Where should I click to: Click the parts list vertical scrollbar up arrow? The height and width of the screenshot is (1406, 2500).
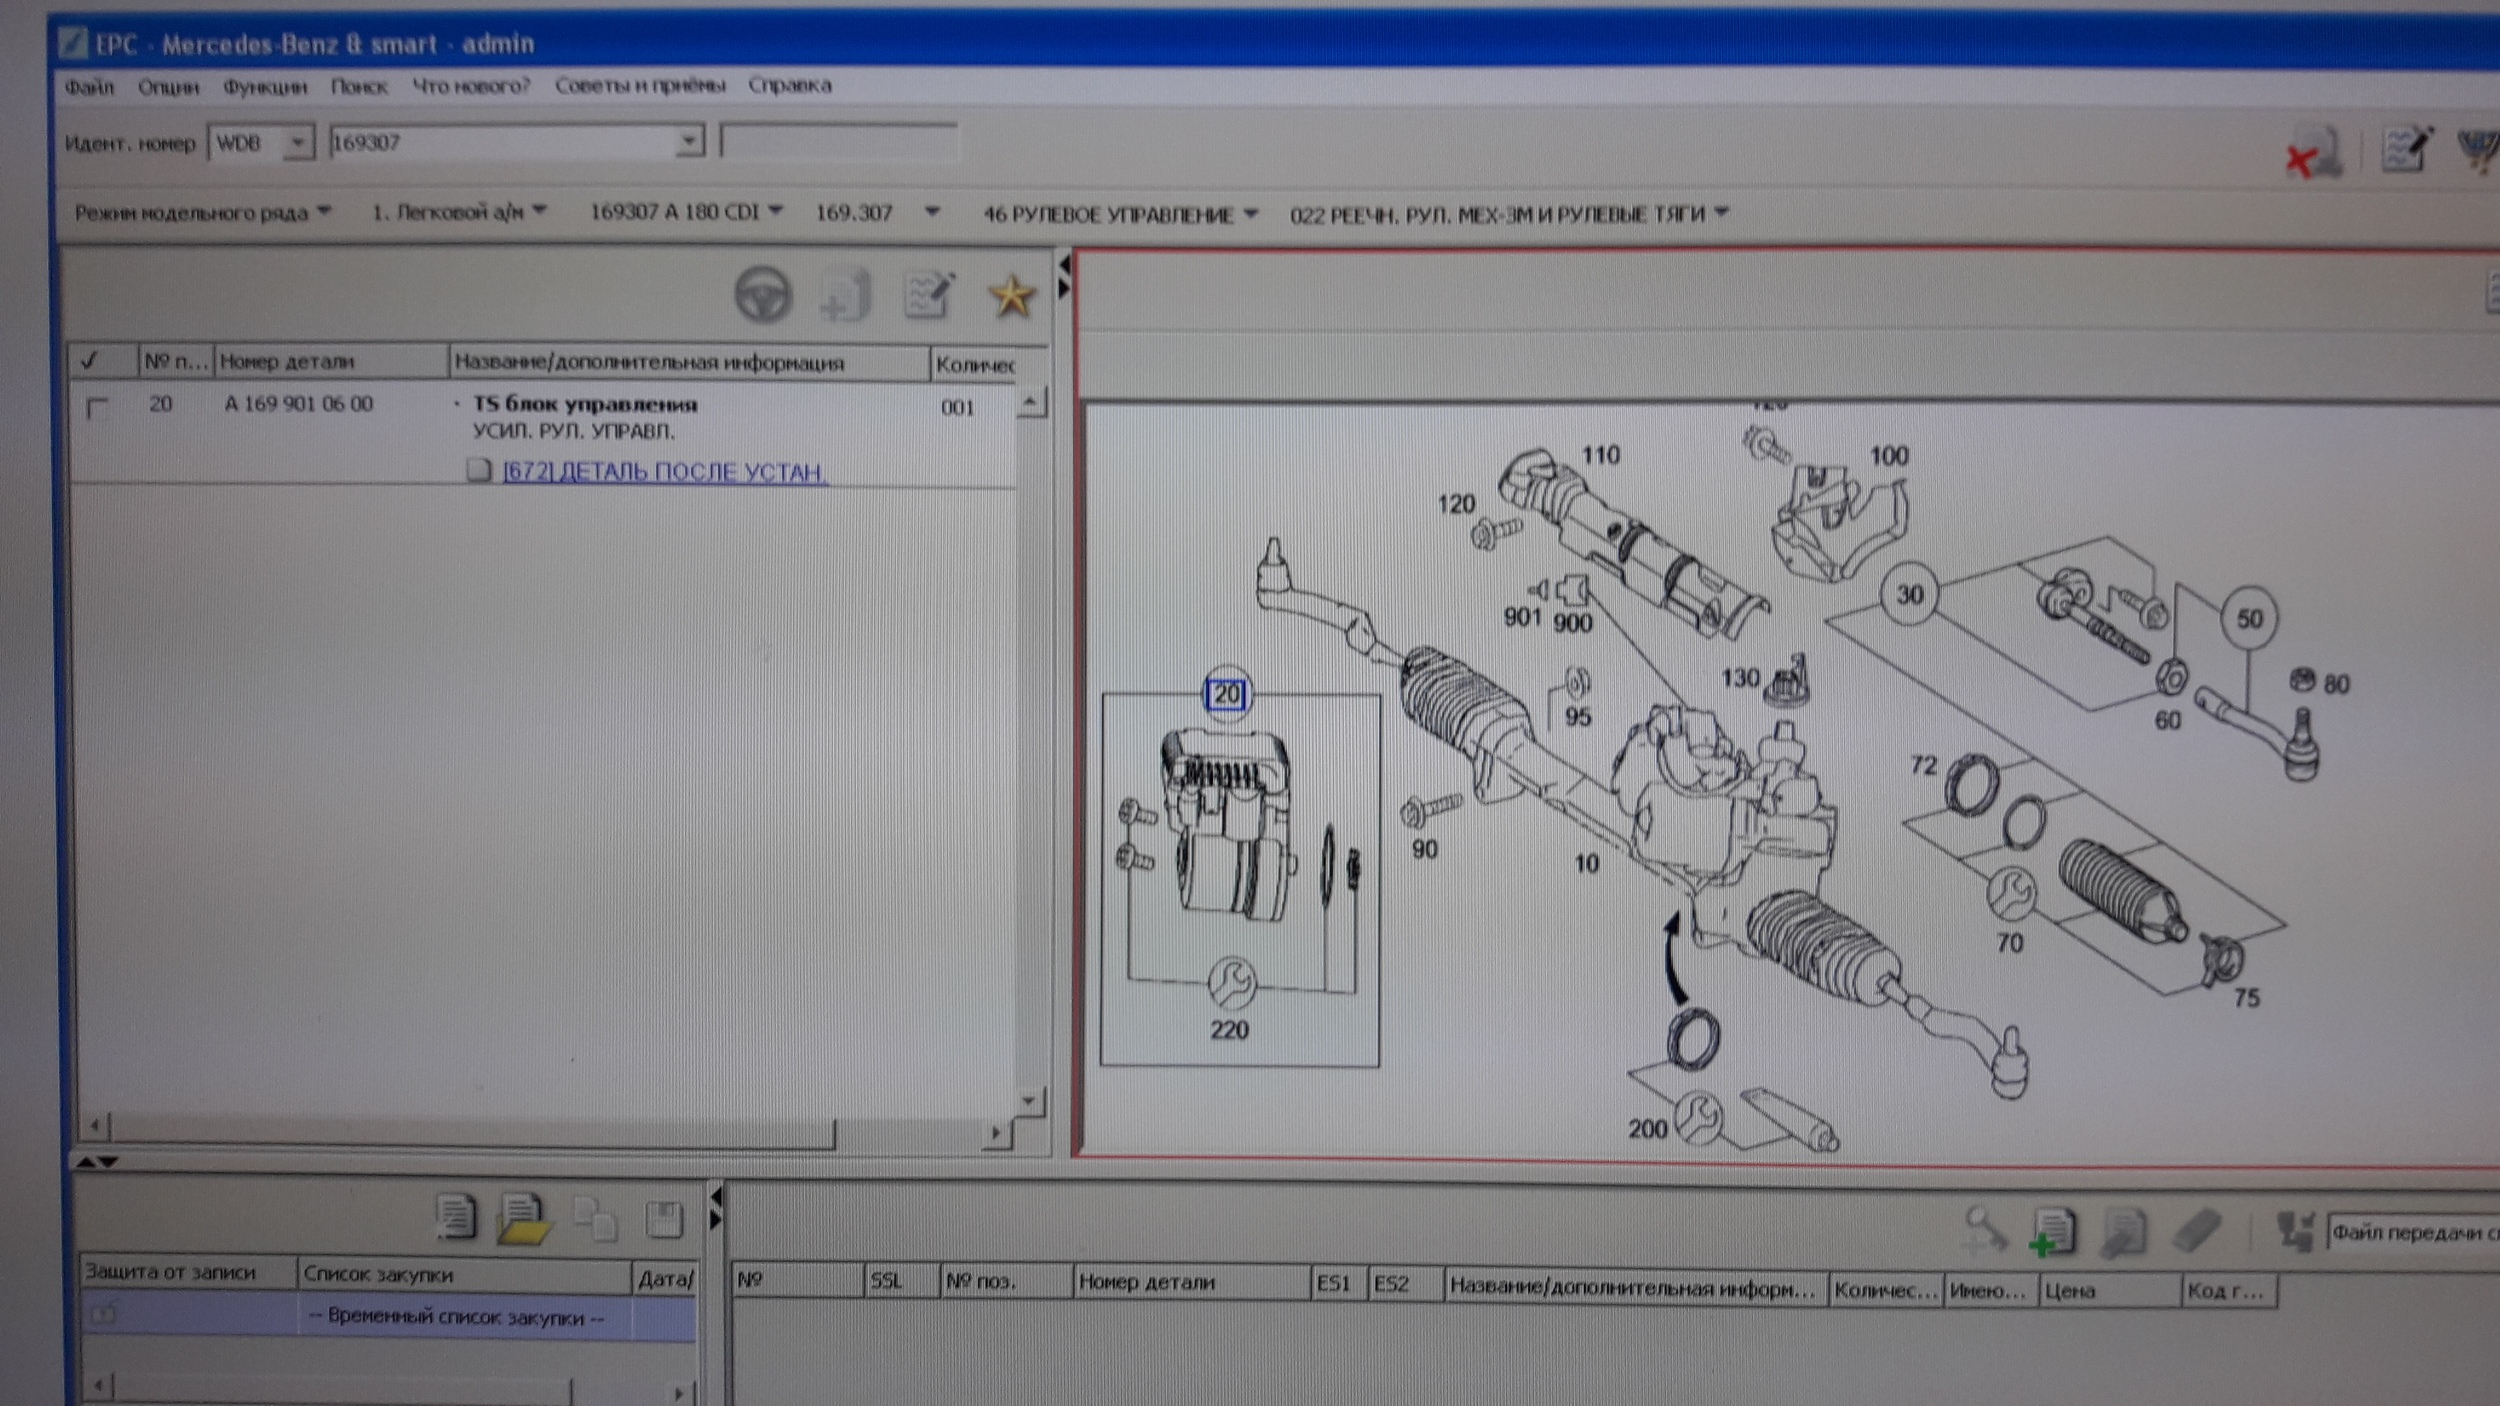tap(1030, 402)
